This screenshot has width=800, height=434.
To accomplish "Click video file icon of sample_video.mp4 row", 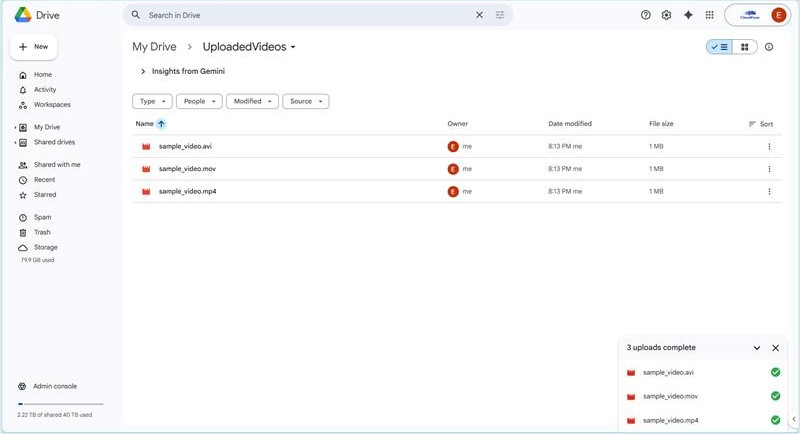I will (146, 191).
